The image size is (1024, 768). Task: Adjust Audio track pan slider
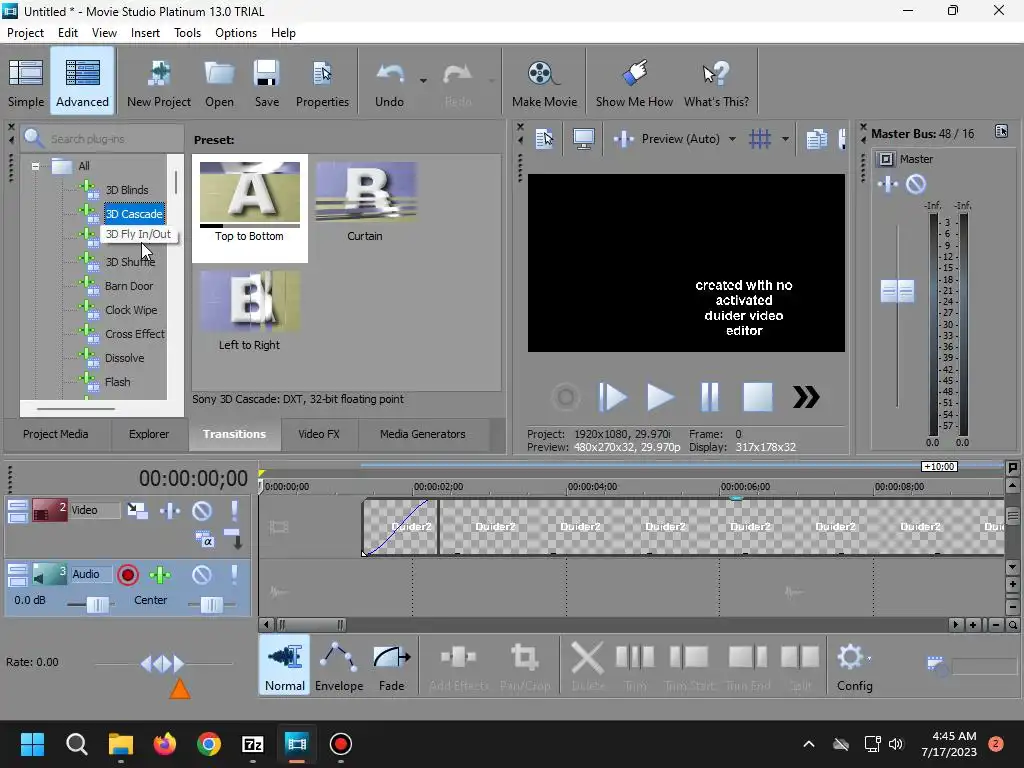tap(211, 605)
